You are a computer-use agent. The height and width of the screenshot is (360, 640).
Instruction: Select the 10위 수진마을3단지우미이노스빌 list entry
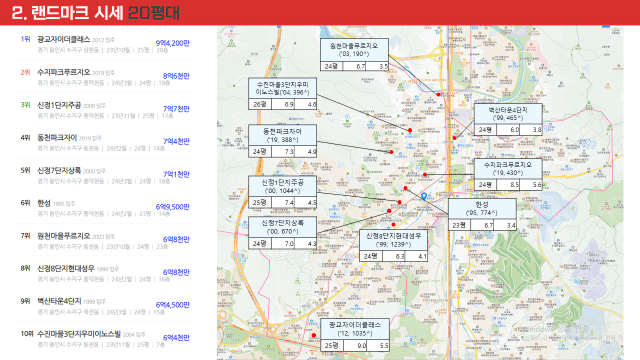[105, 339]
